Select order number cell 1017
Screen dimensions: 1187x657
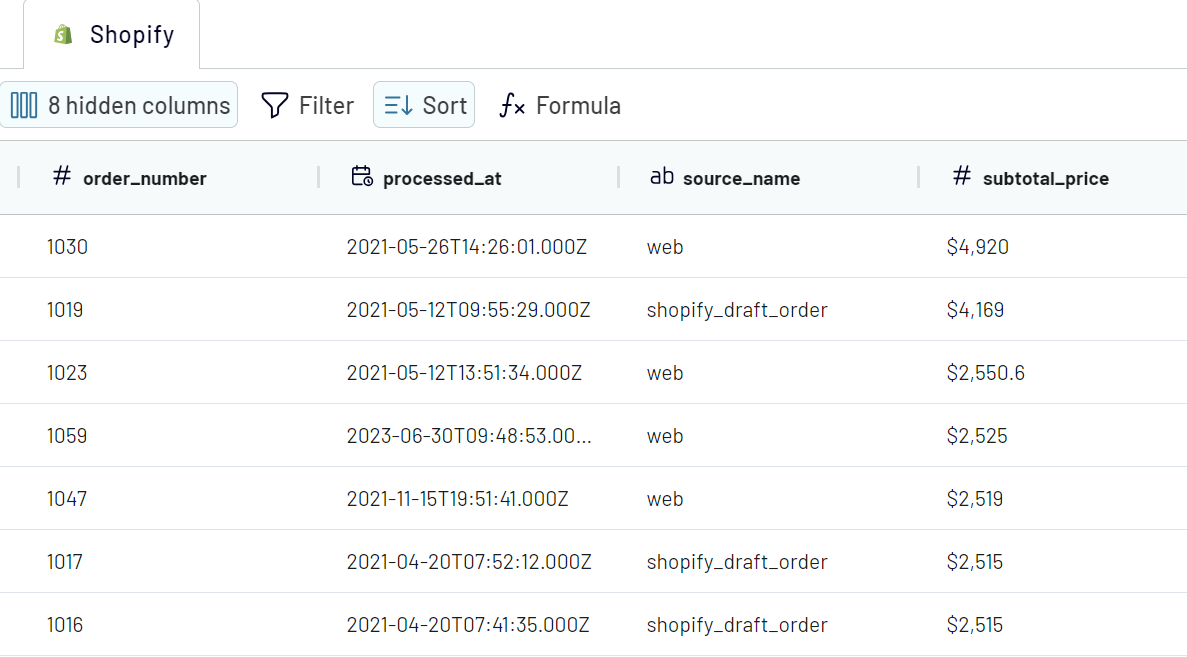[x=64, y=561]
